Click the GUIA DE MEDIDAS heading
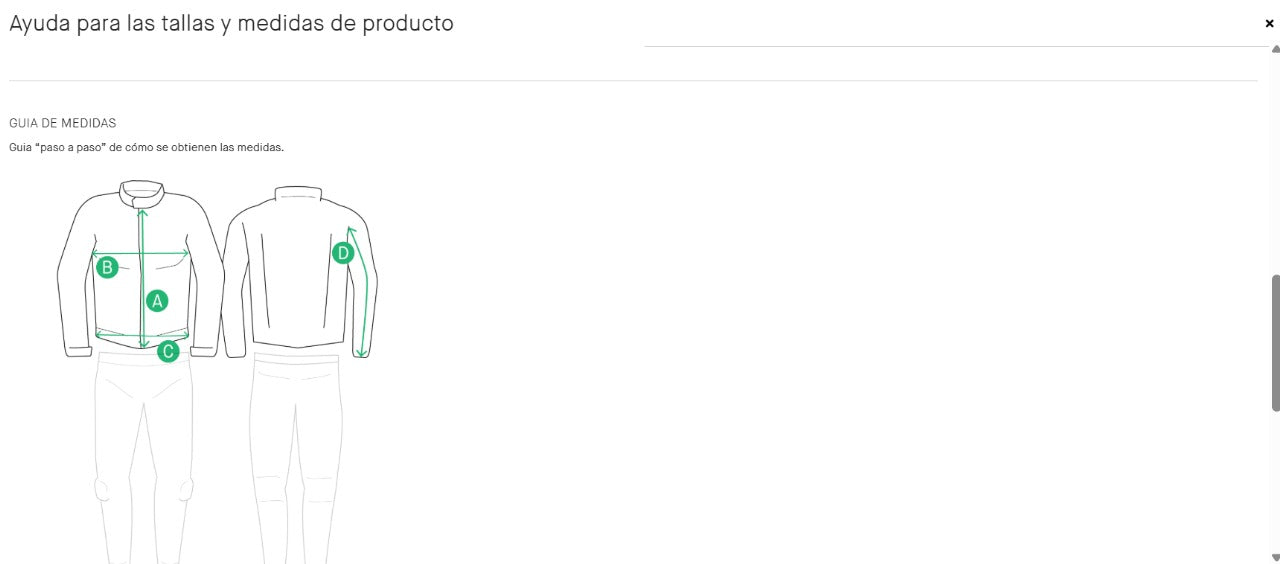 (x=63, y=123)
